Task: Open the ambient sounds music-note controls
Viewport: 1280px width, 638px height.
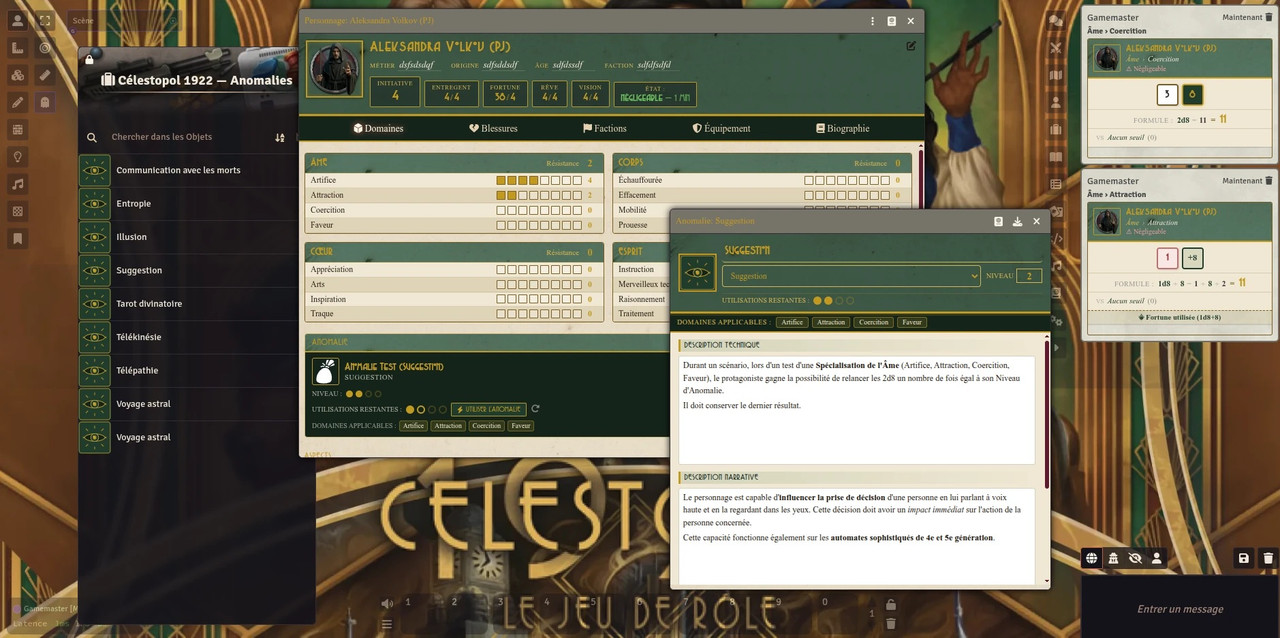Action: (x=17, y=184)
